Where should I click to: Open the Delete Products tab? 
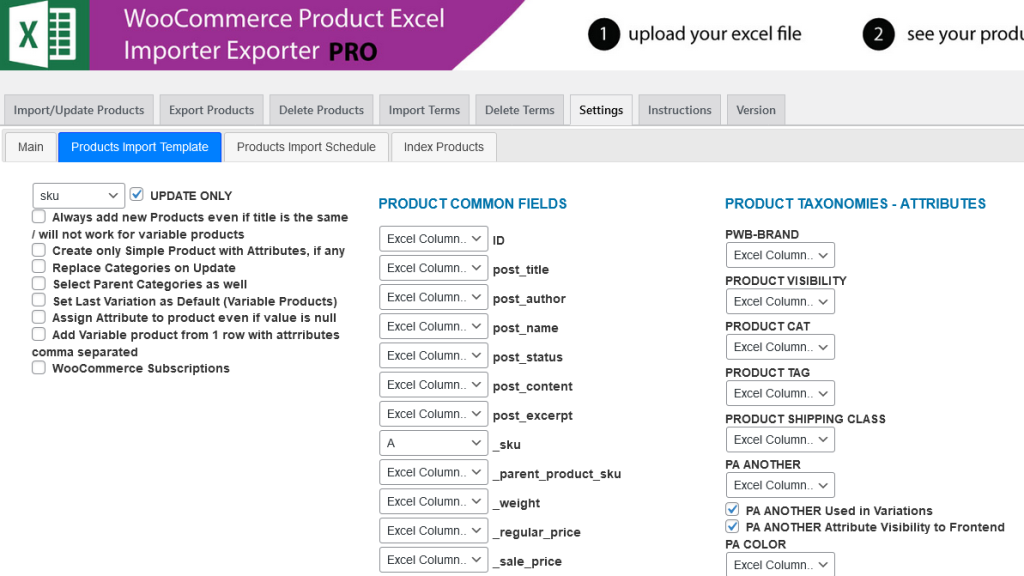pos(321,110)
